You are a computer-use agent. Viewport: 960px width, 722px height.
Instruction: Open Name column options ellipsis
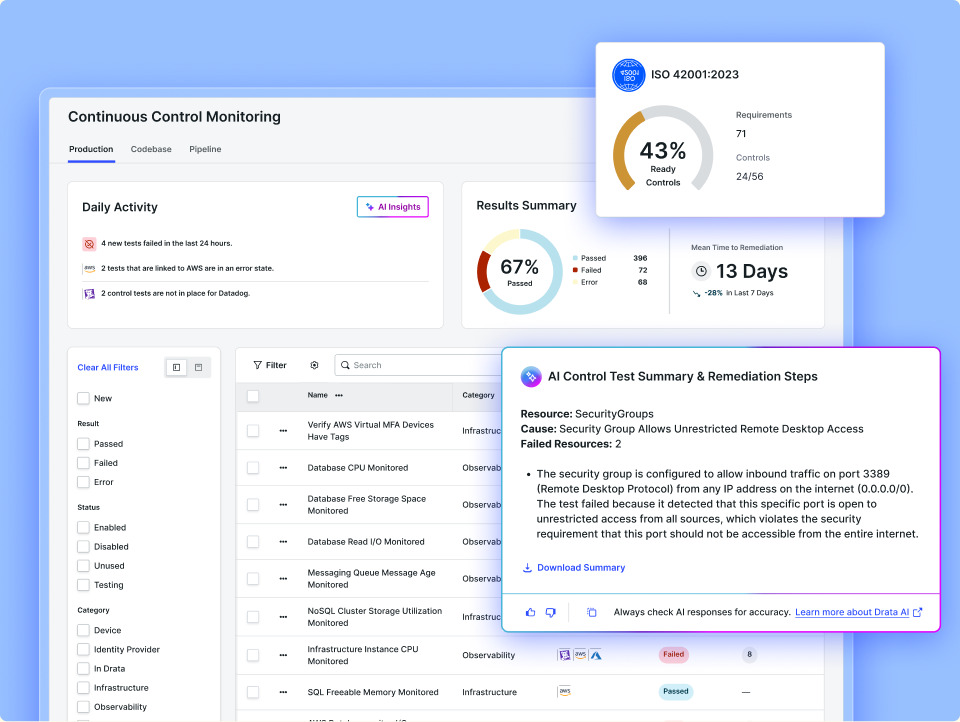click(339, 396)
